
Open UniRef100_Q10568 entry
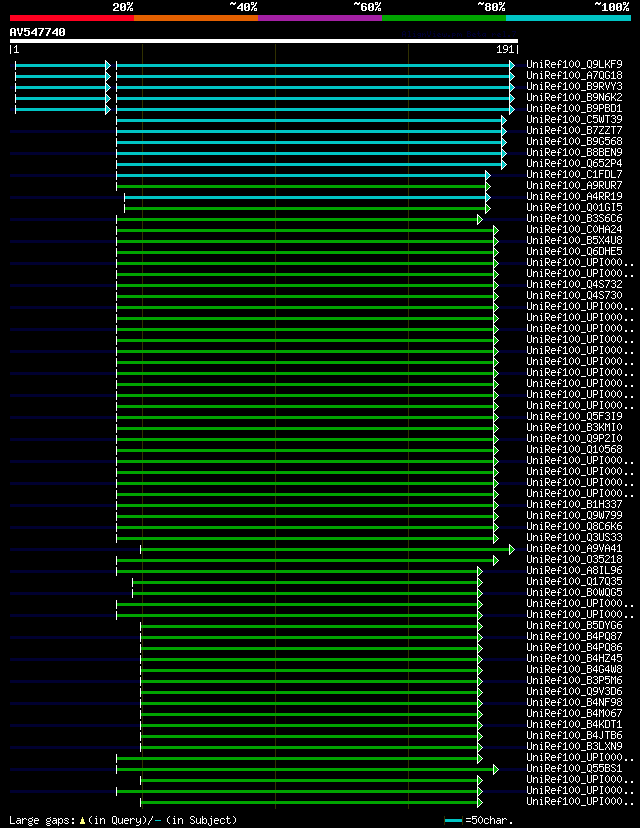(574, 449)
